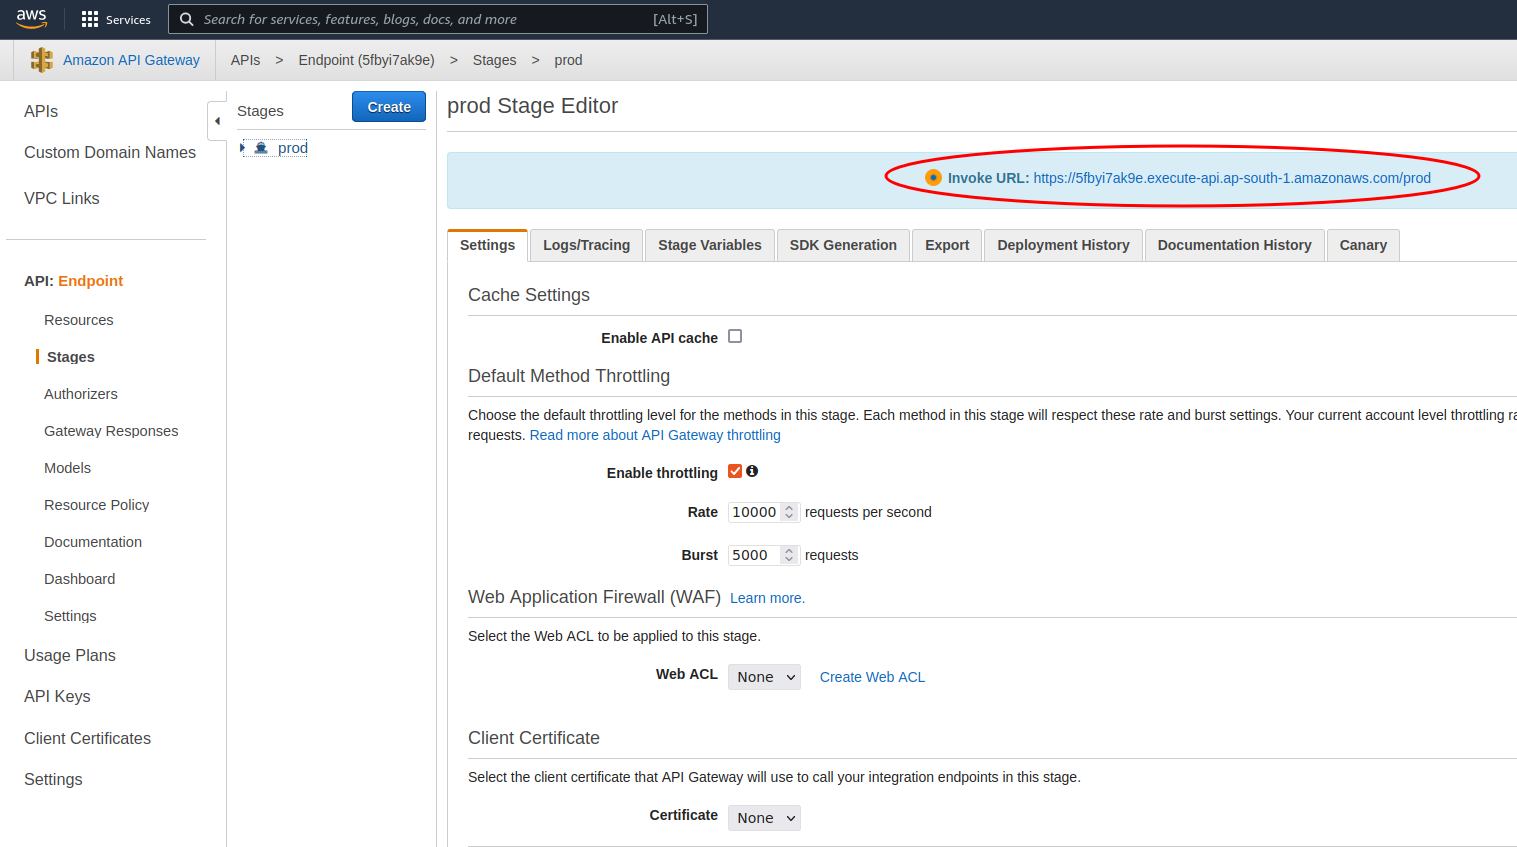Screen dimensions: 1517x847
Task: Click the search magnifier icon
Action: tap(186, 19)
